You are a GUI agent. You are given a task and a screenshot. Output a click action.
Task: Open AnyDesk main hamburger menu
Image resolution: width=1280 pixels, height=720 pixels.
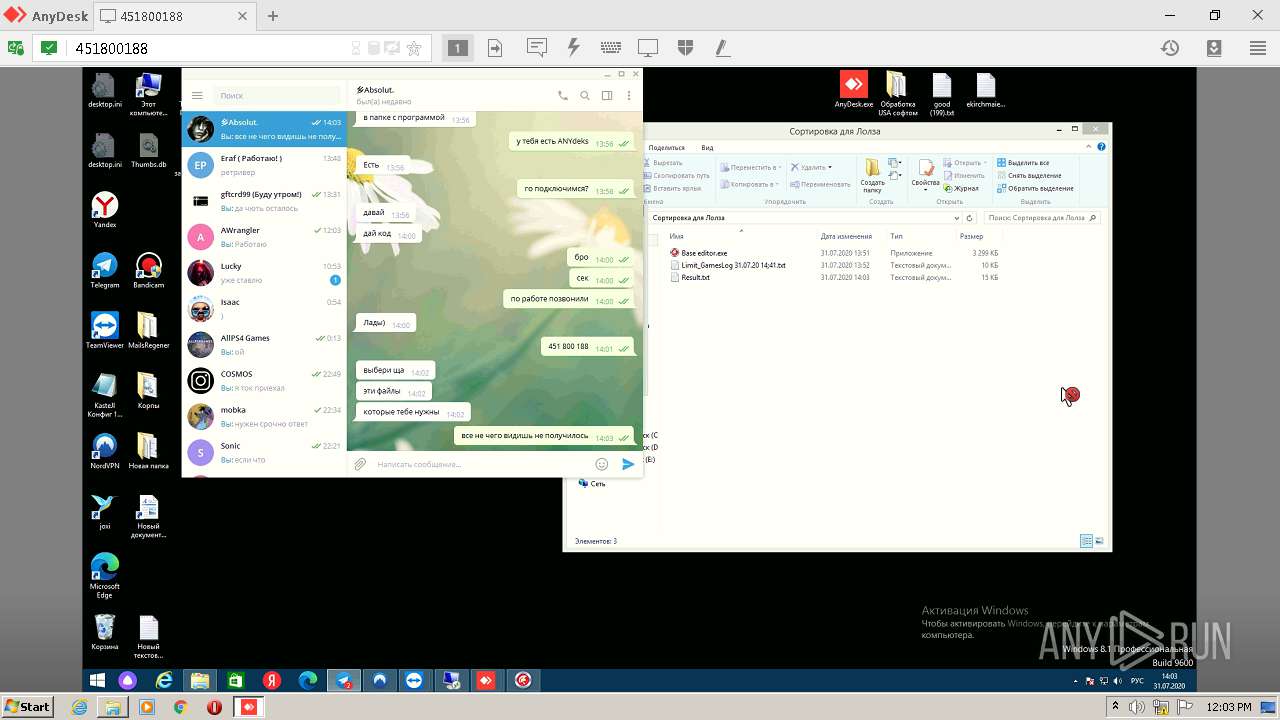coord(1258,48)
